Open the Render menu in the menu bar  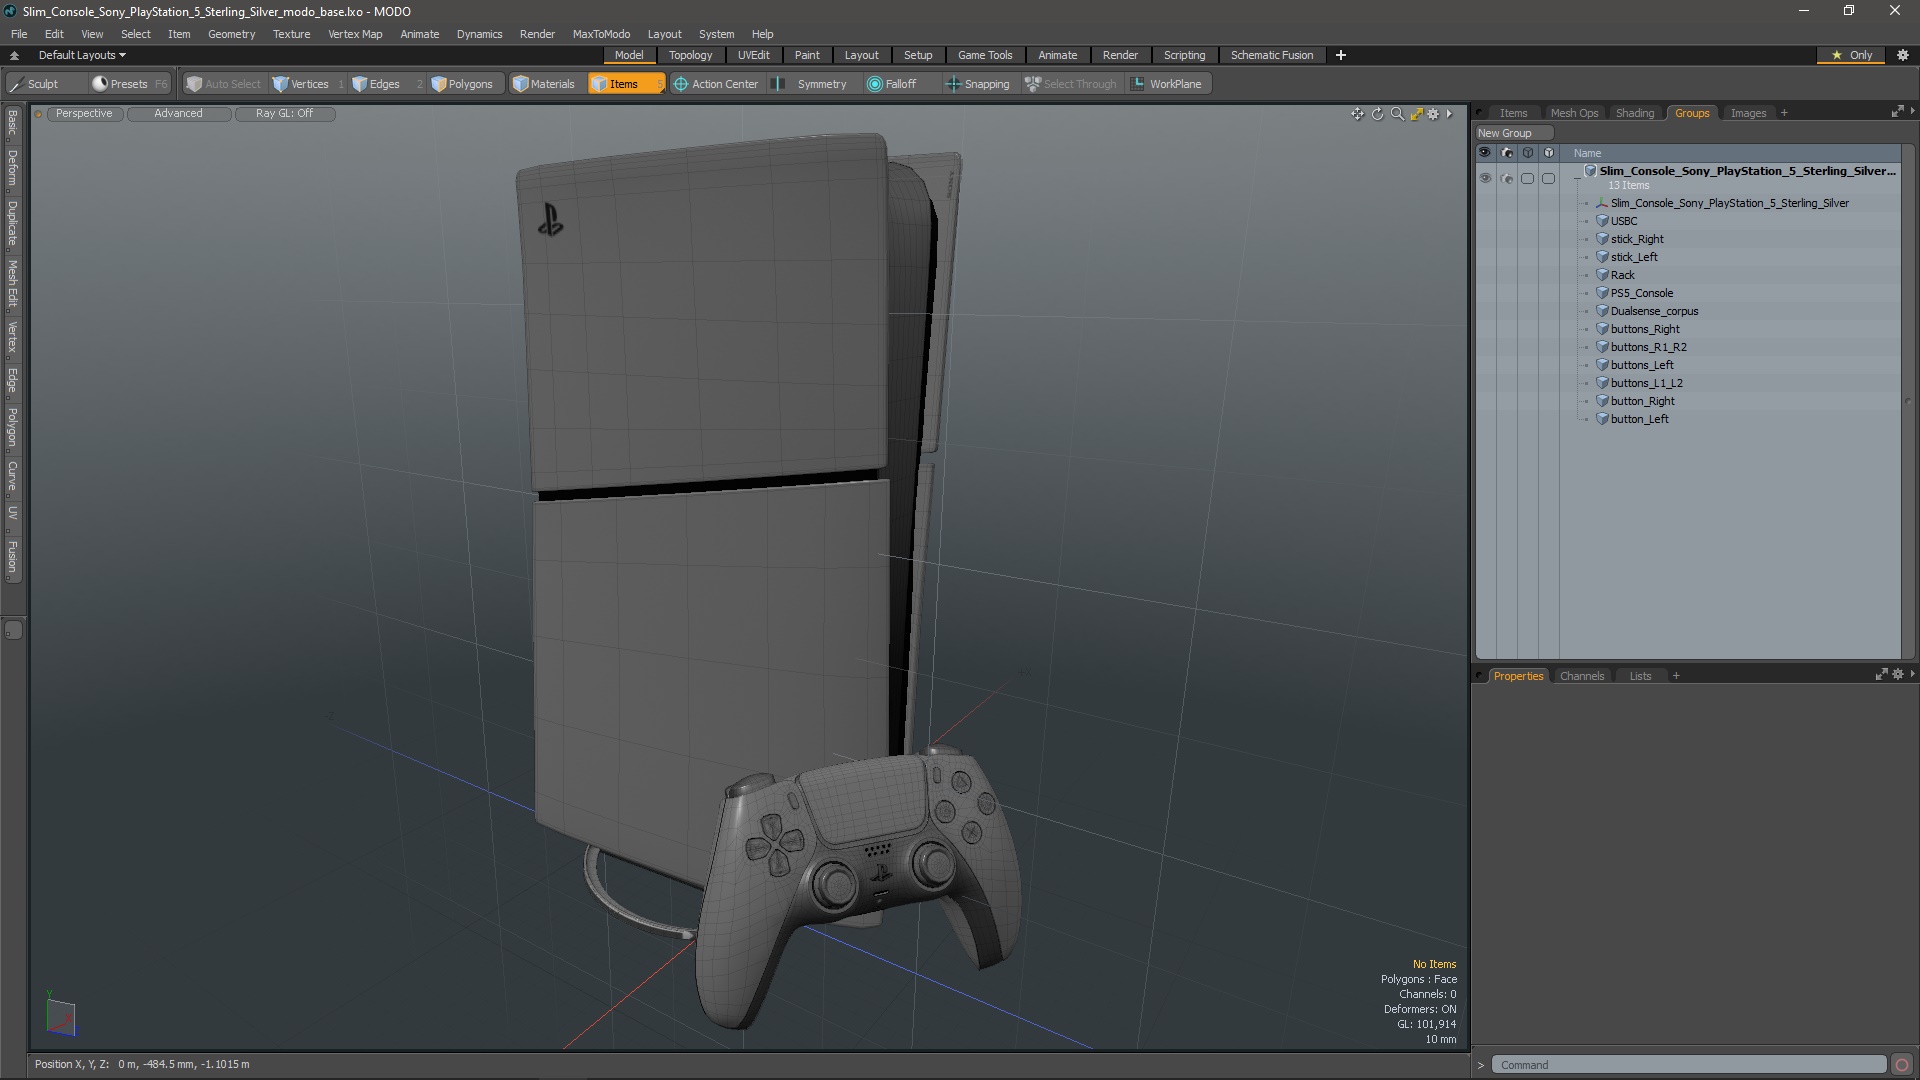(537, 34)
